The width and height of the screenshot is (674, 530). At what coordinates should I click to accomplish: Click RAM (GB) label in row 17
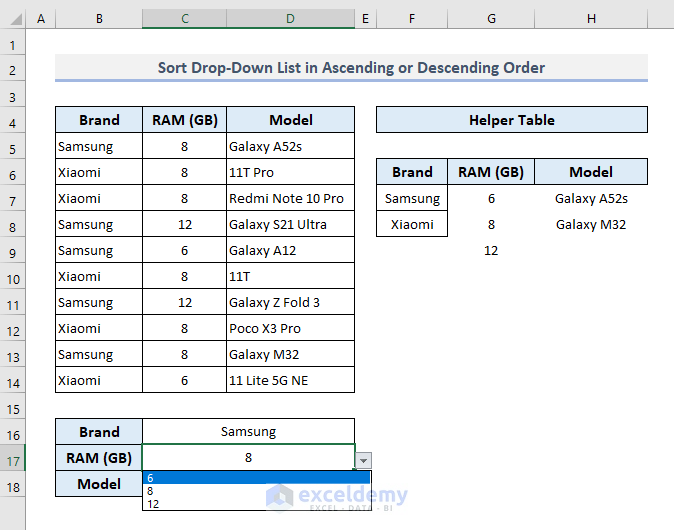pyautogui.click(x=99, y=458)
